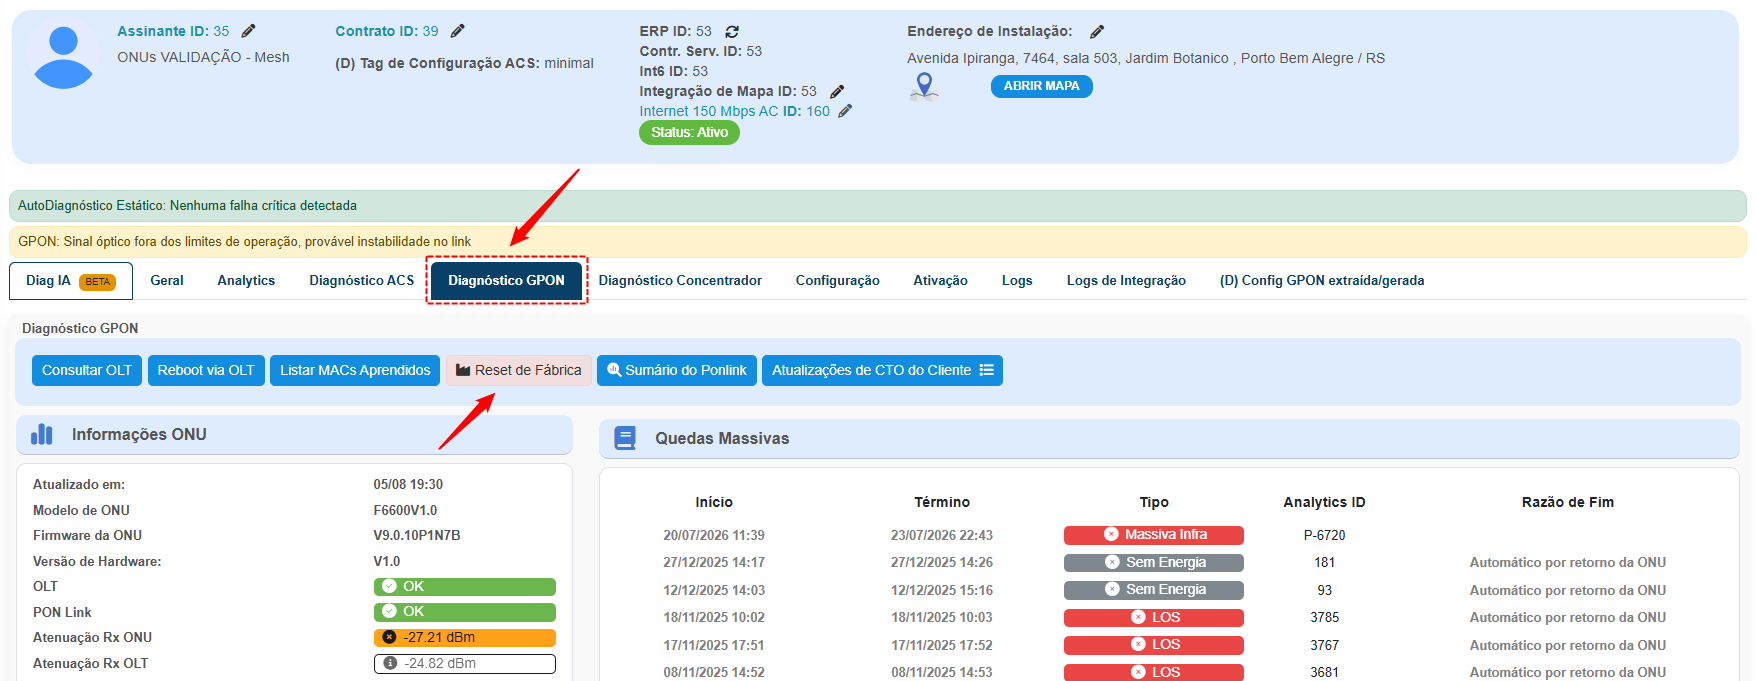The height and width of the screenshot is (681, 1757).
Task: Open Diagnóstico Concentrador tab
Action: 680,281
